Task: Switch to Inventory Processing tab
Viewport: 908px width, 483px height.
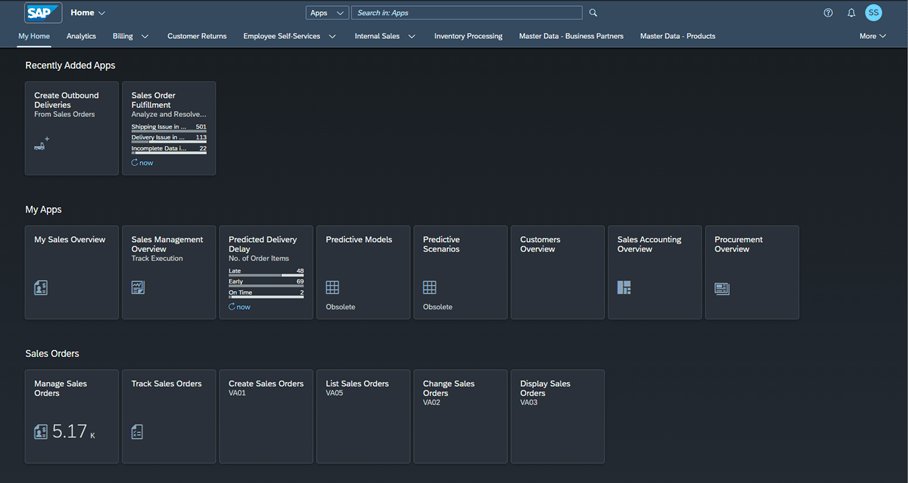Action: [468, 36]
